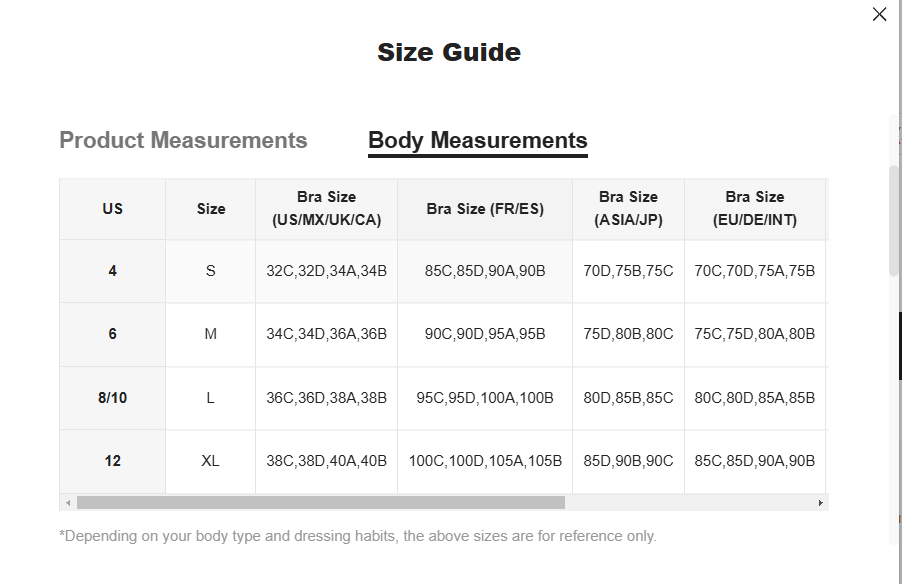This screenshot has height=584, width=902.
Task: Select the US size 4 row label
Action: tap(112, 271)
